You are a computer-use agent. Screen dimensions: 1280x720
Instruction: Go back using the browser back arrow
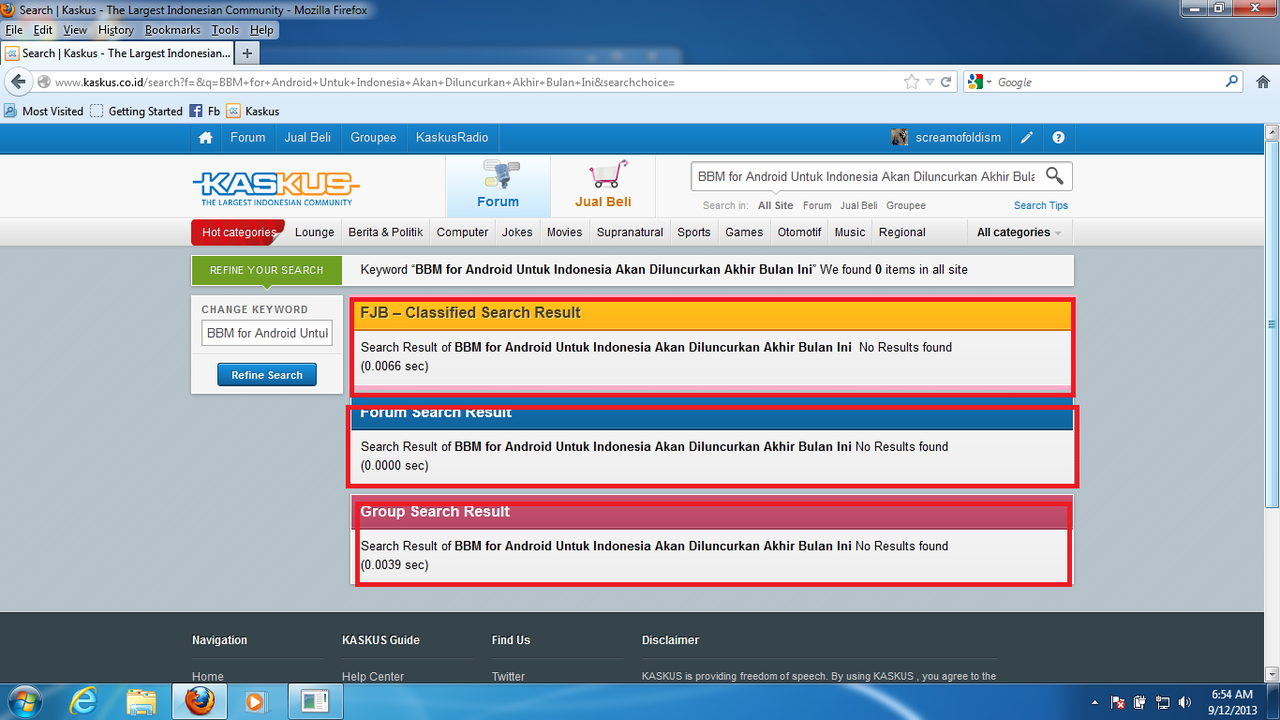coord(20,82)
